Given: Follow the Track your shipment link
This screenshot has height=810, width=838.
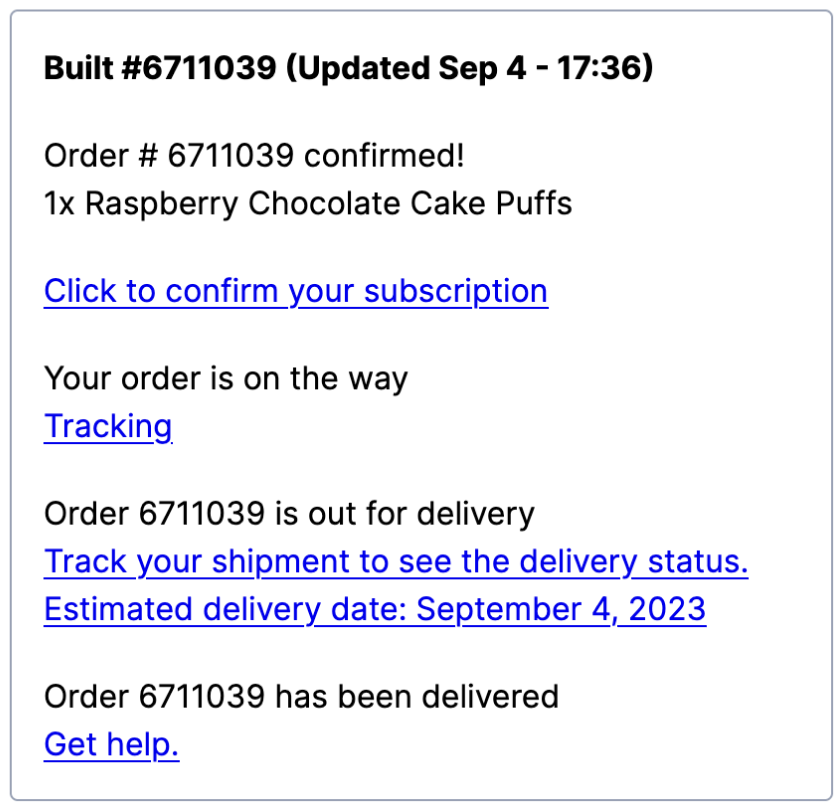Looking at the screenshot, I should [395, 562].
